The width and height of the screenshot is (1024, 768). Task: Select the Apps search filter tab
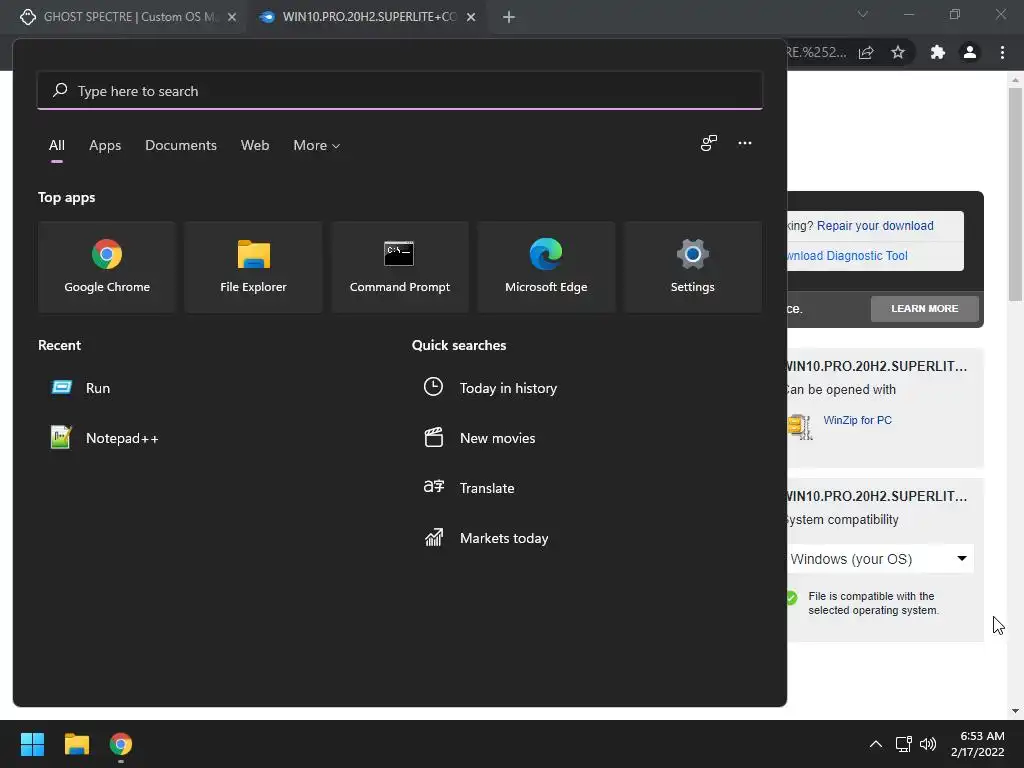pyautogui.click(x=105, y=146)
